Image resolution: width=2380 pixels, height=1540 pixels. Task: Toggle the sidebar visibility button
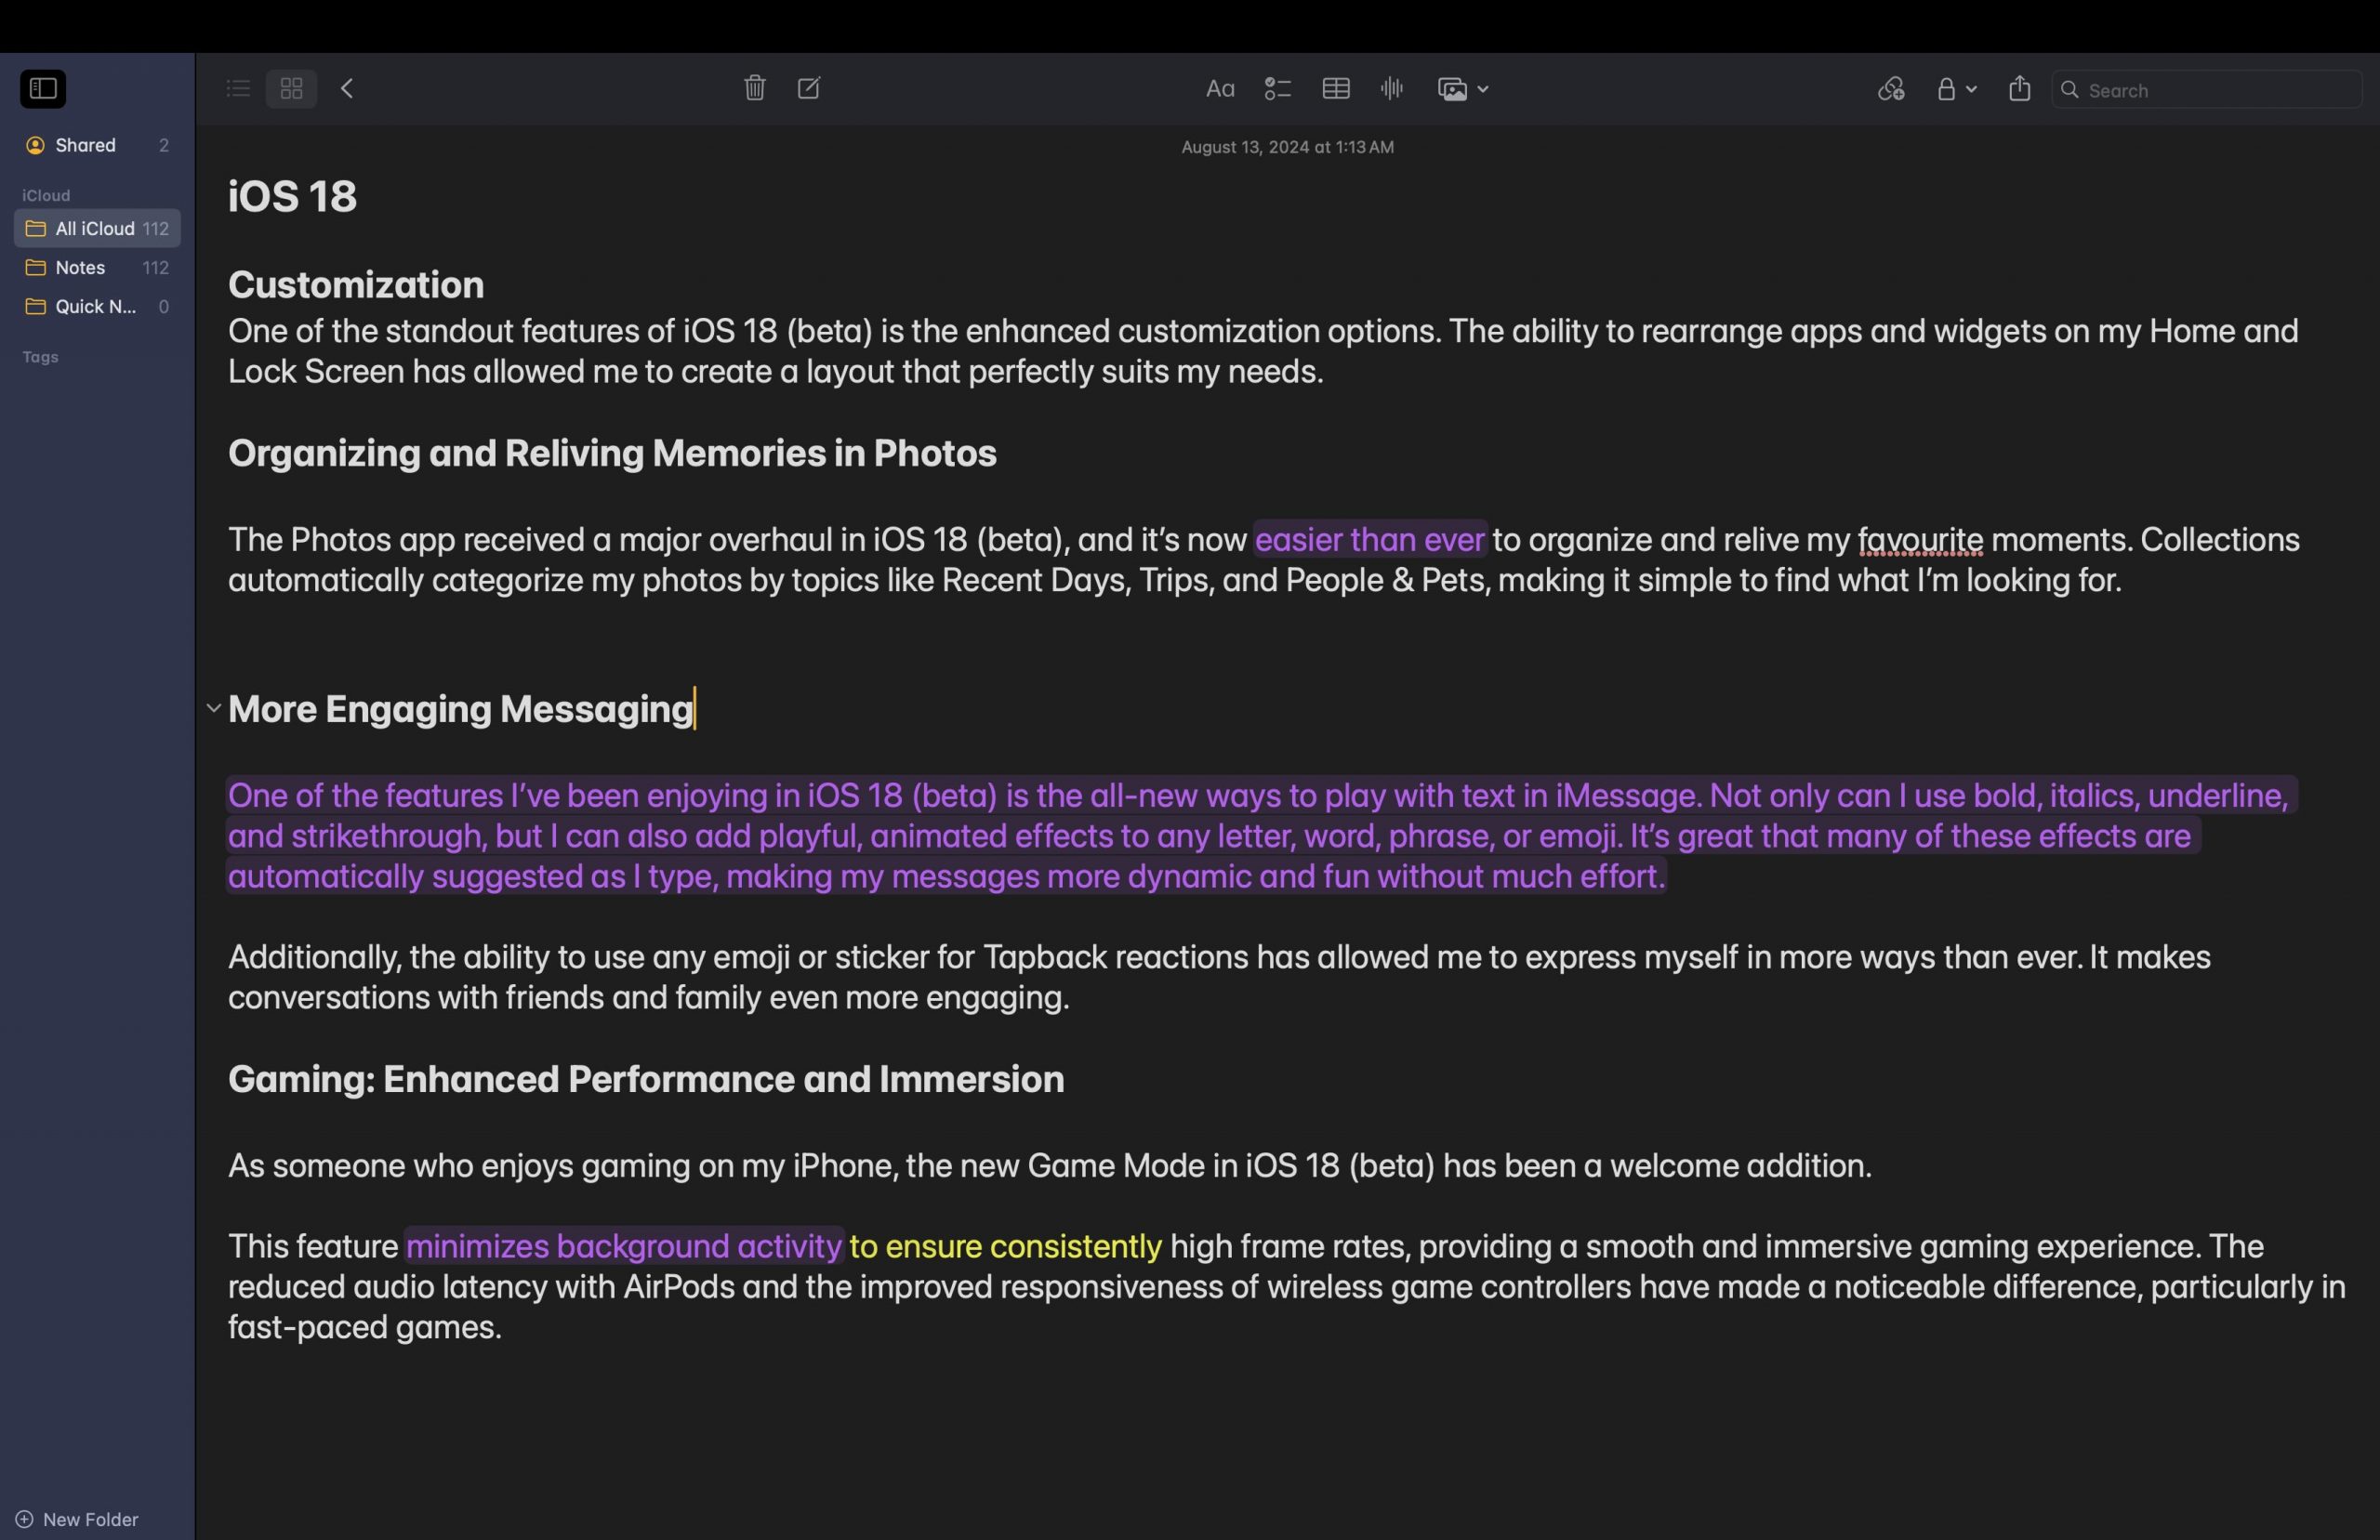point(43,89)
